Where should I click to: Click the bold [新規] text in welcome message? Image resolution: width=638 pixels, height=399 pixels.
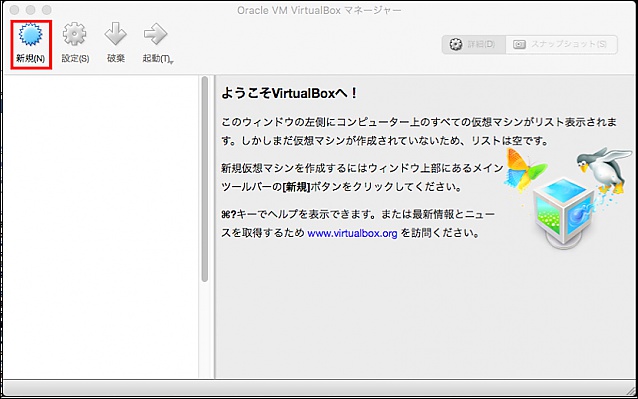tap(296, 187)
